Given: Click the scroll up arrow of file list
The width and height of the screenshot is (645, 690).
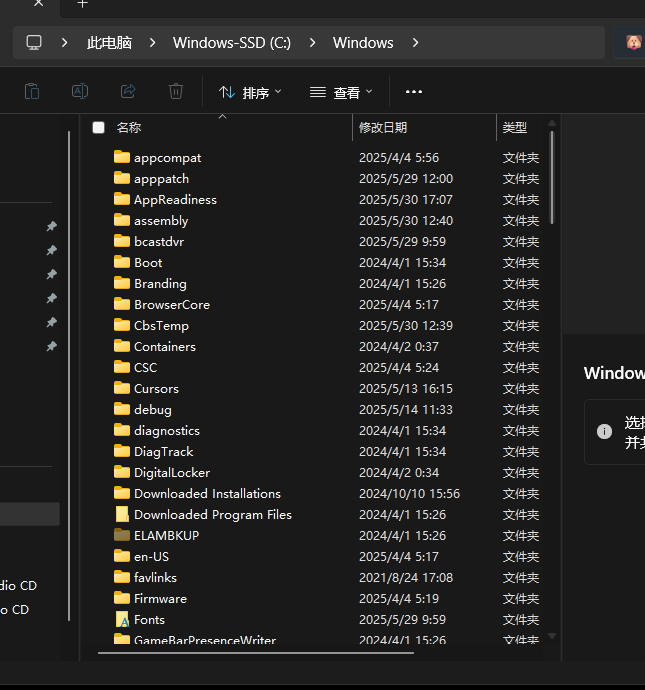Looking at the screenshot, I should [552, 123].
